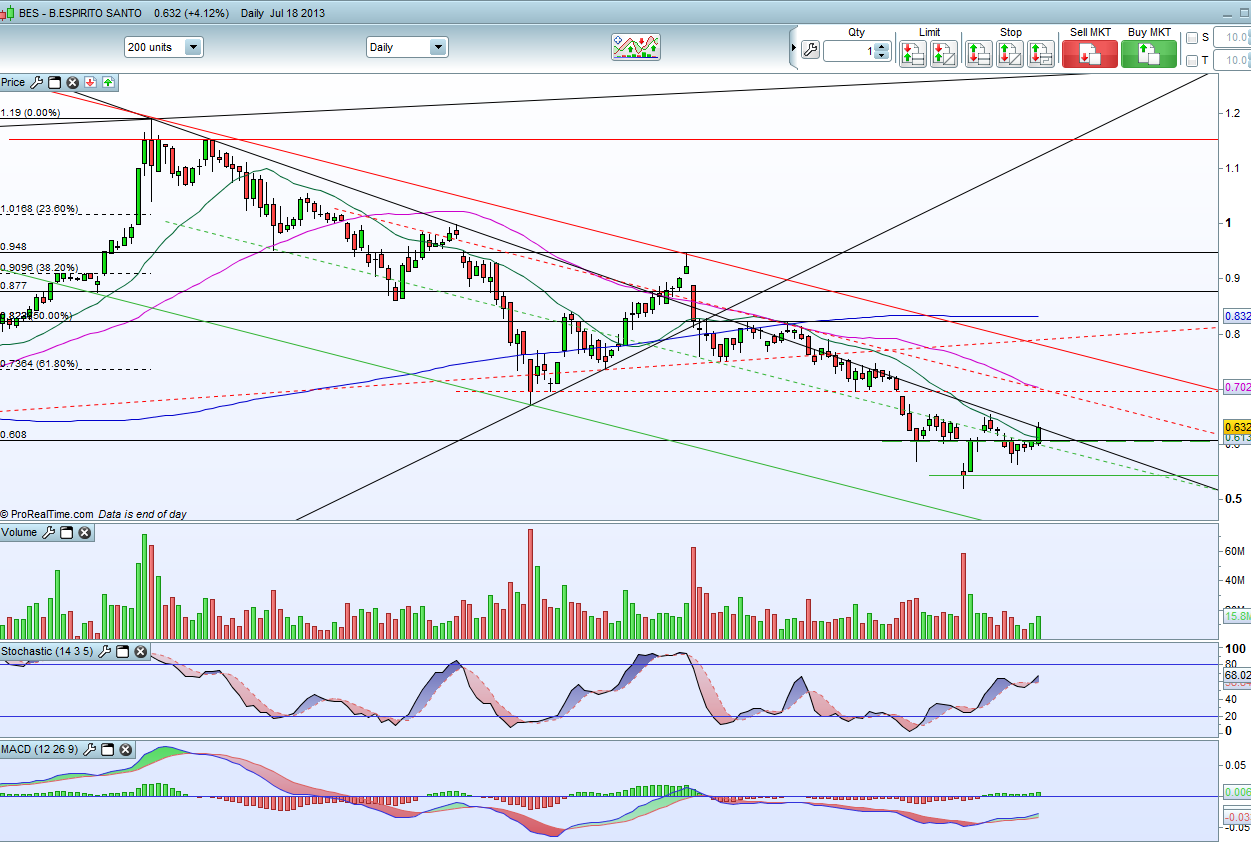Click the third Stop order icon
Image resolution: width=1251 pixels, height=843 pixels.
tap(1041, 53)
